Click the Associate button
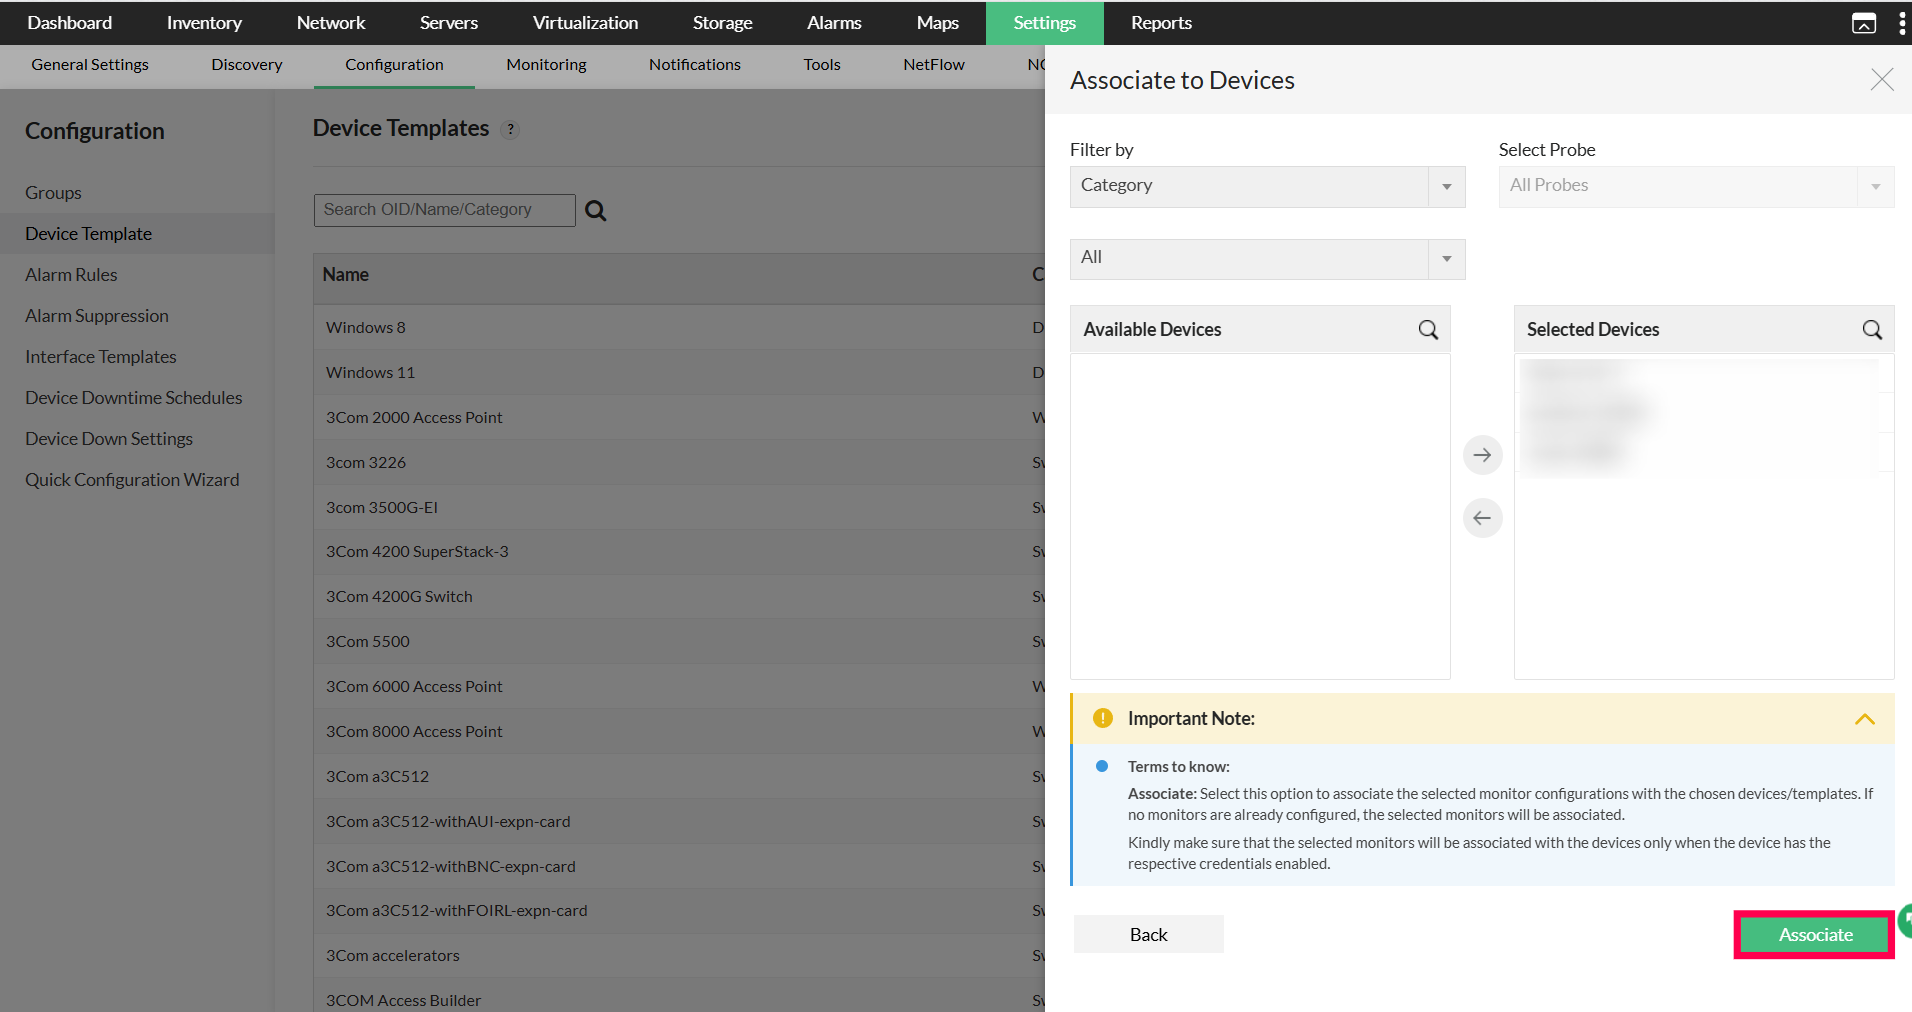 coord(1815,935)
